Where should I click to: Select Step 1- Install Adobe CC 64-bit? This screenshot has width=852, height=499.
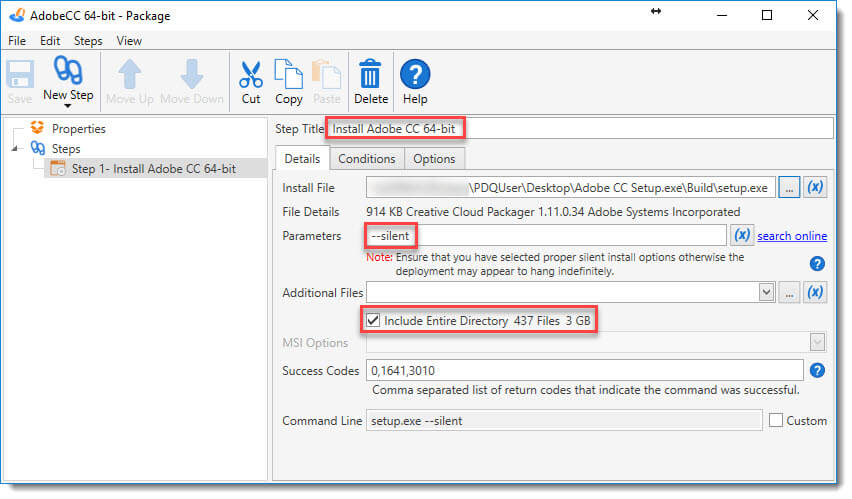pos(154,169)
